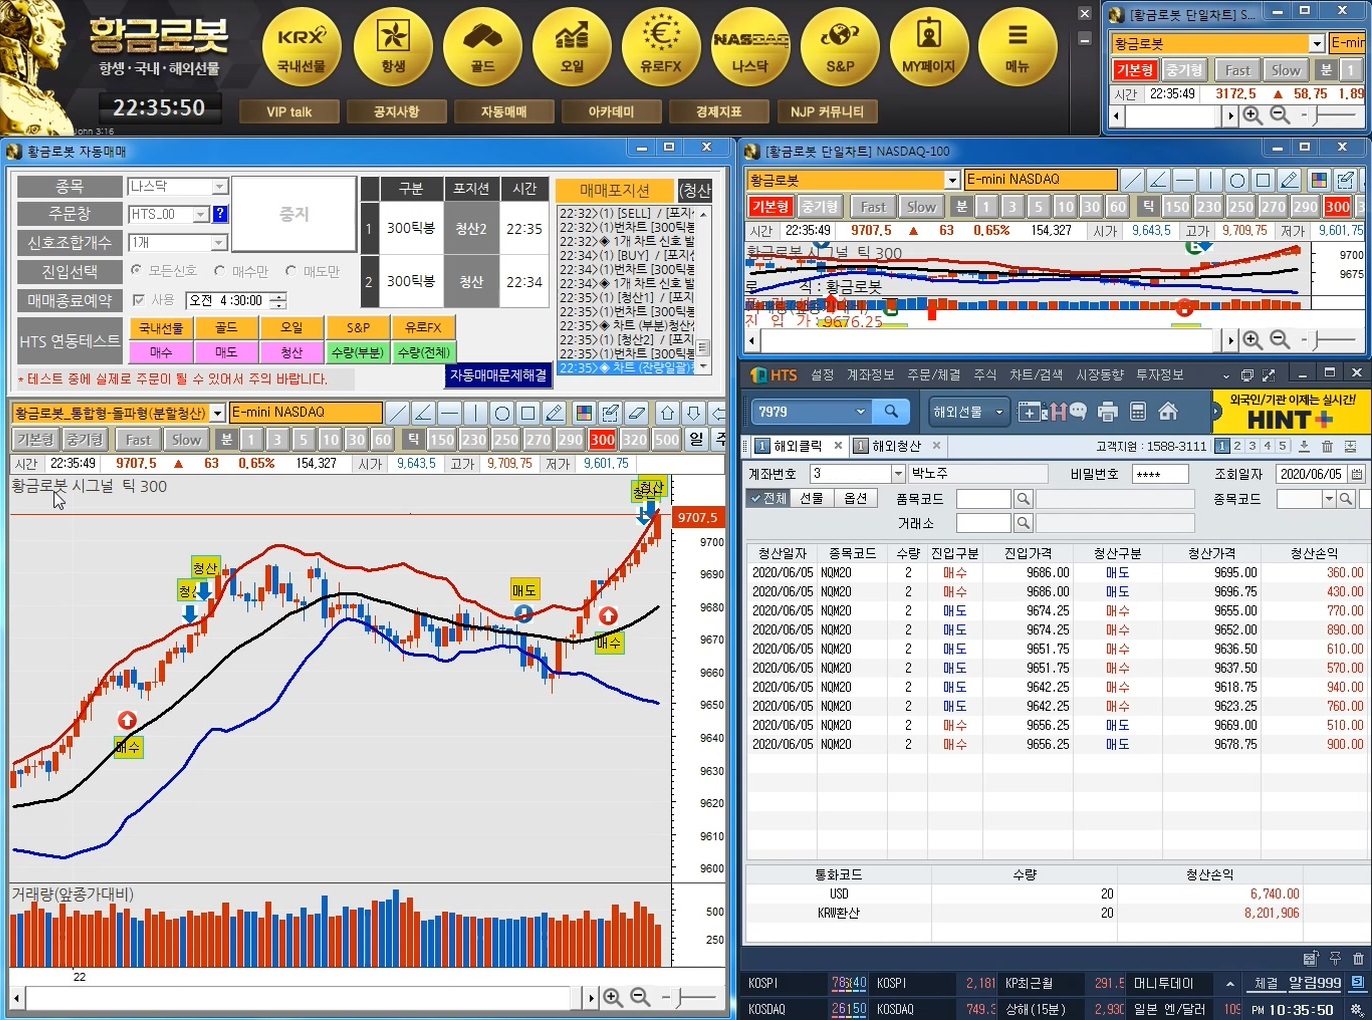Select the horizontal line tool in main chart
1372x1020 pixels.
450,413
